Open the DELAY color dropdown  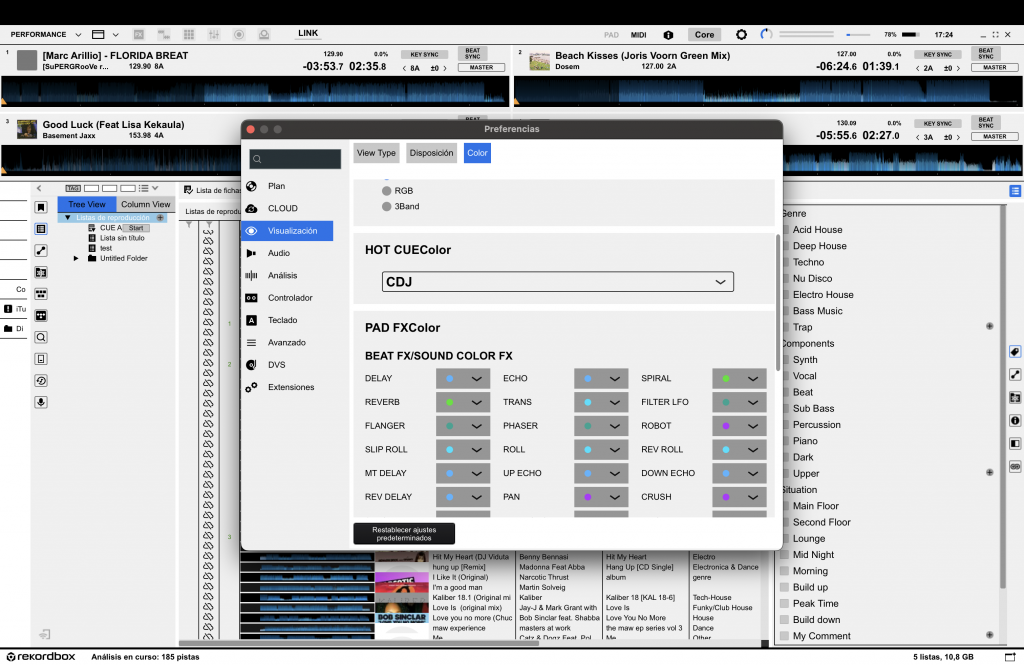click(x=463, y=379)
